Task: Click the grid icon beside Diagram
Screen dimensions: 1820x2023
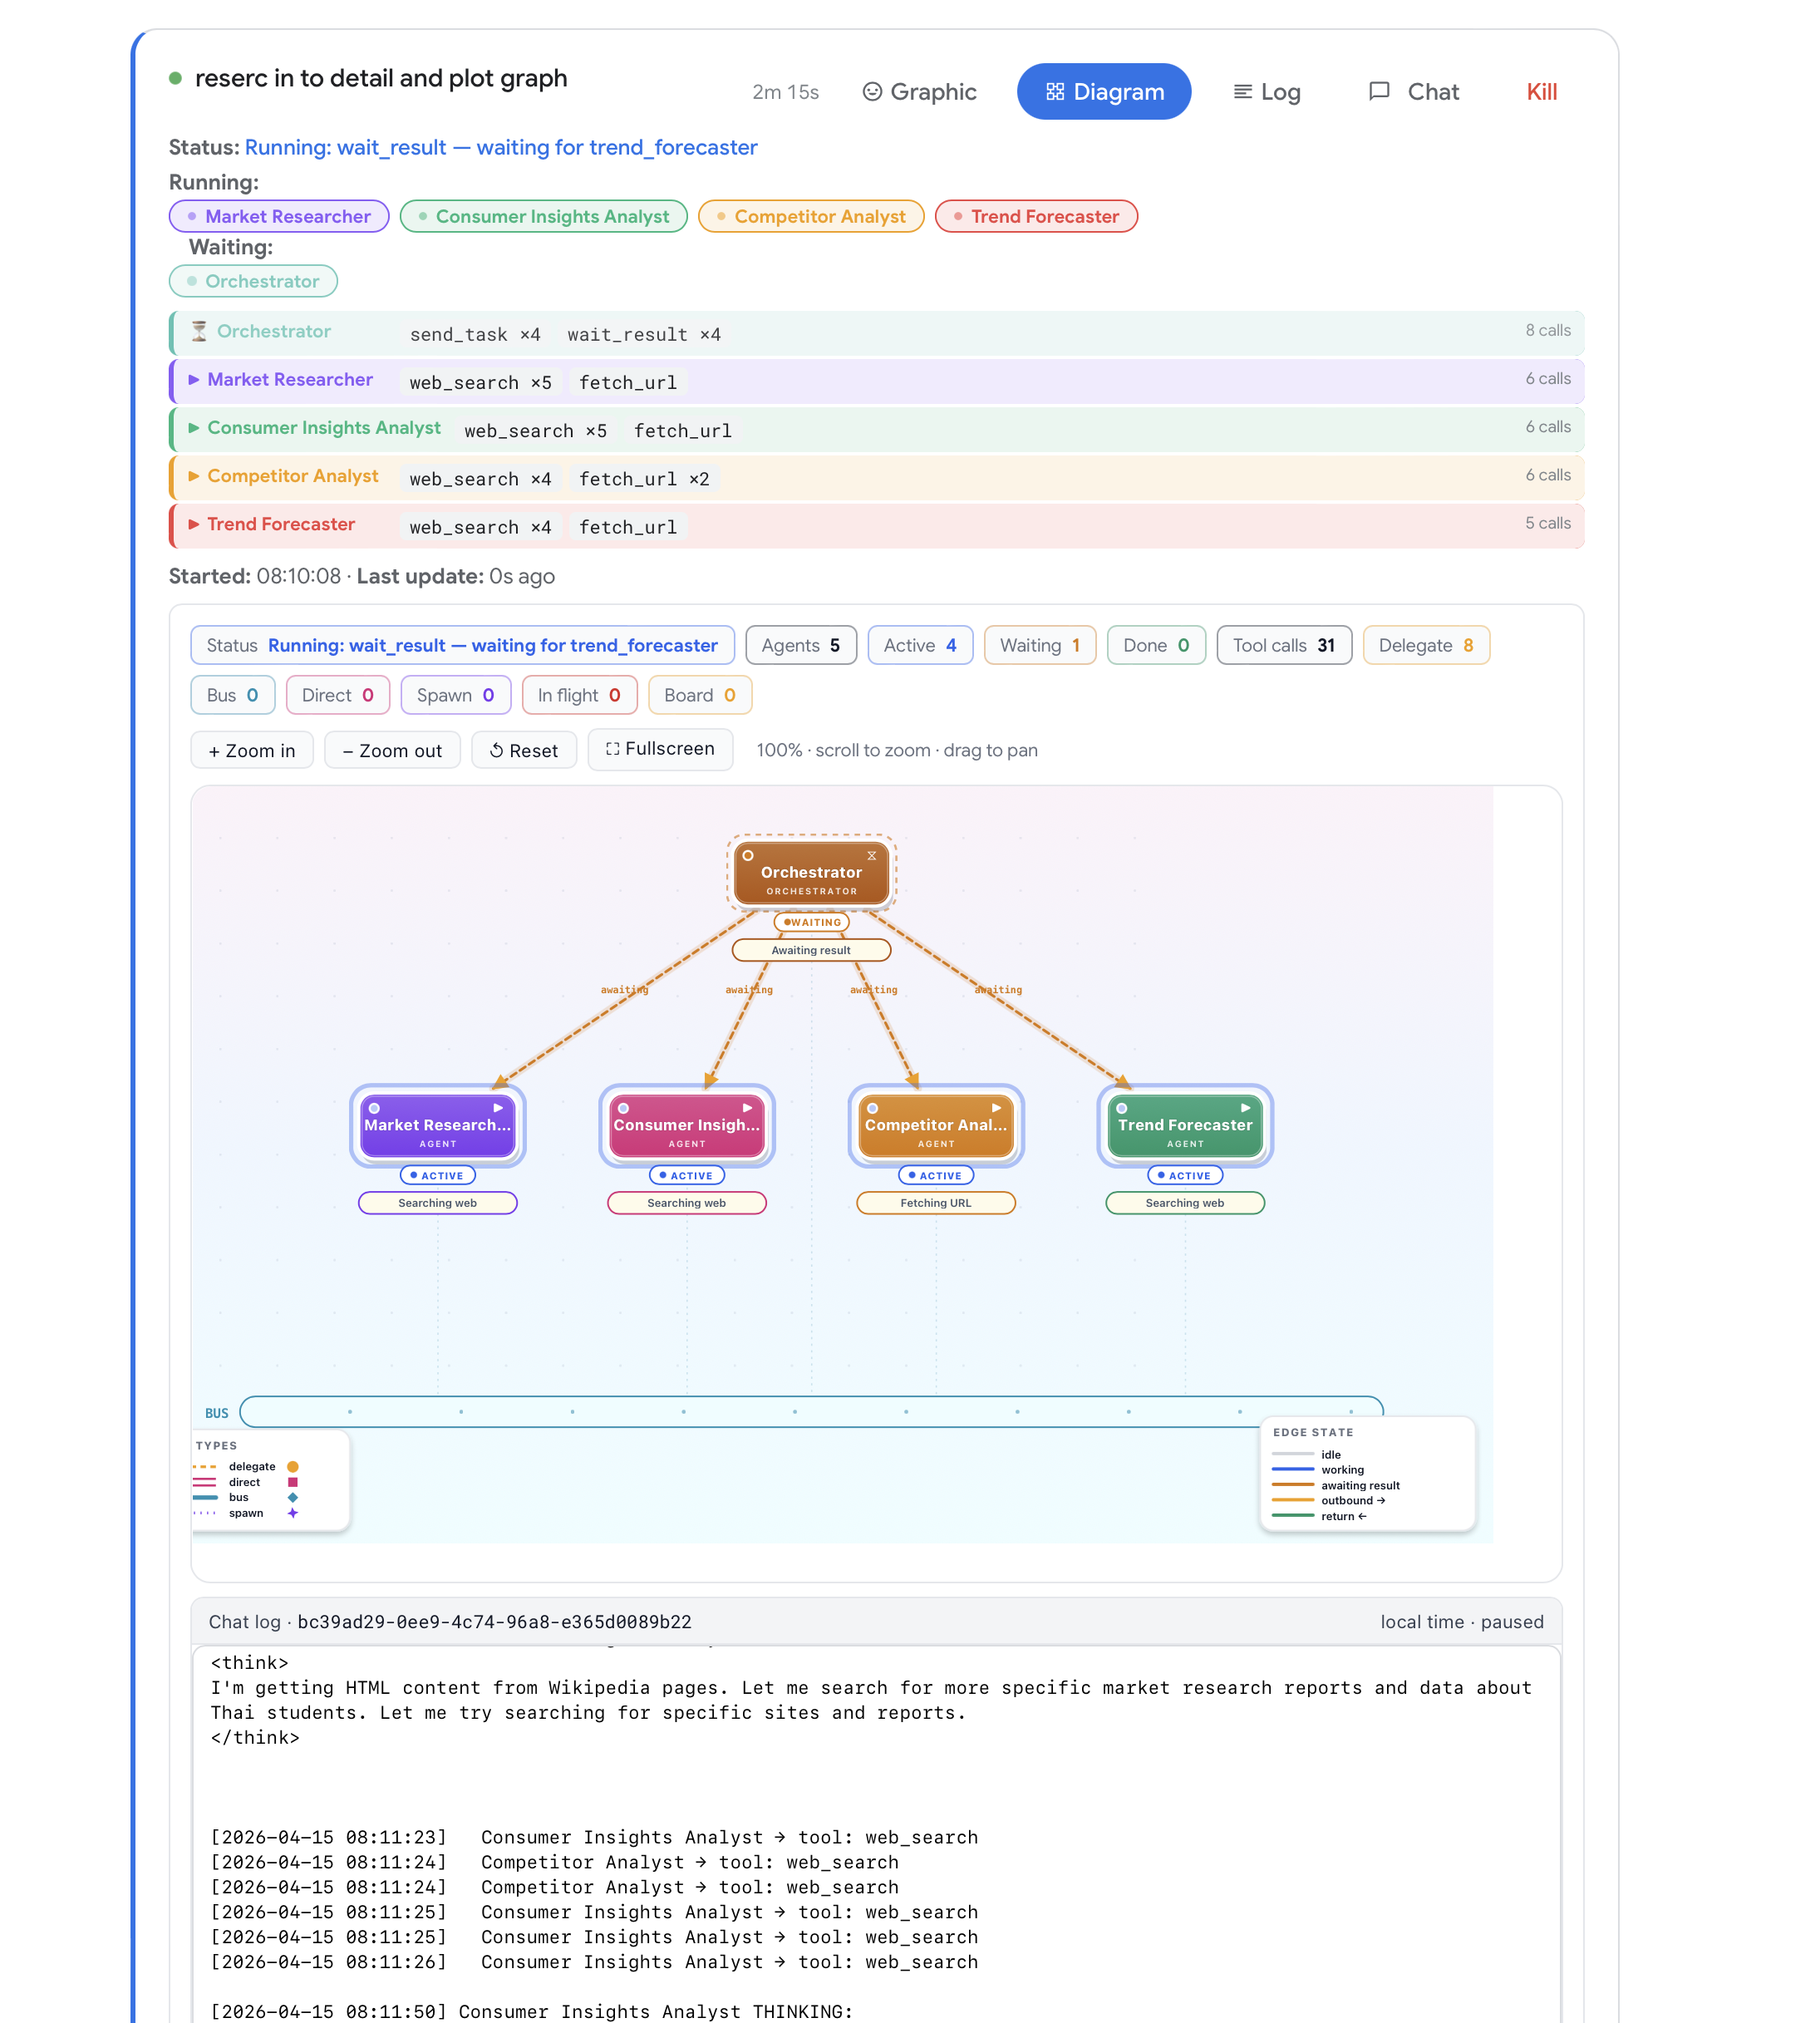Action: click(1055, 92)
